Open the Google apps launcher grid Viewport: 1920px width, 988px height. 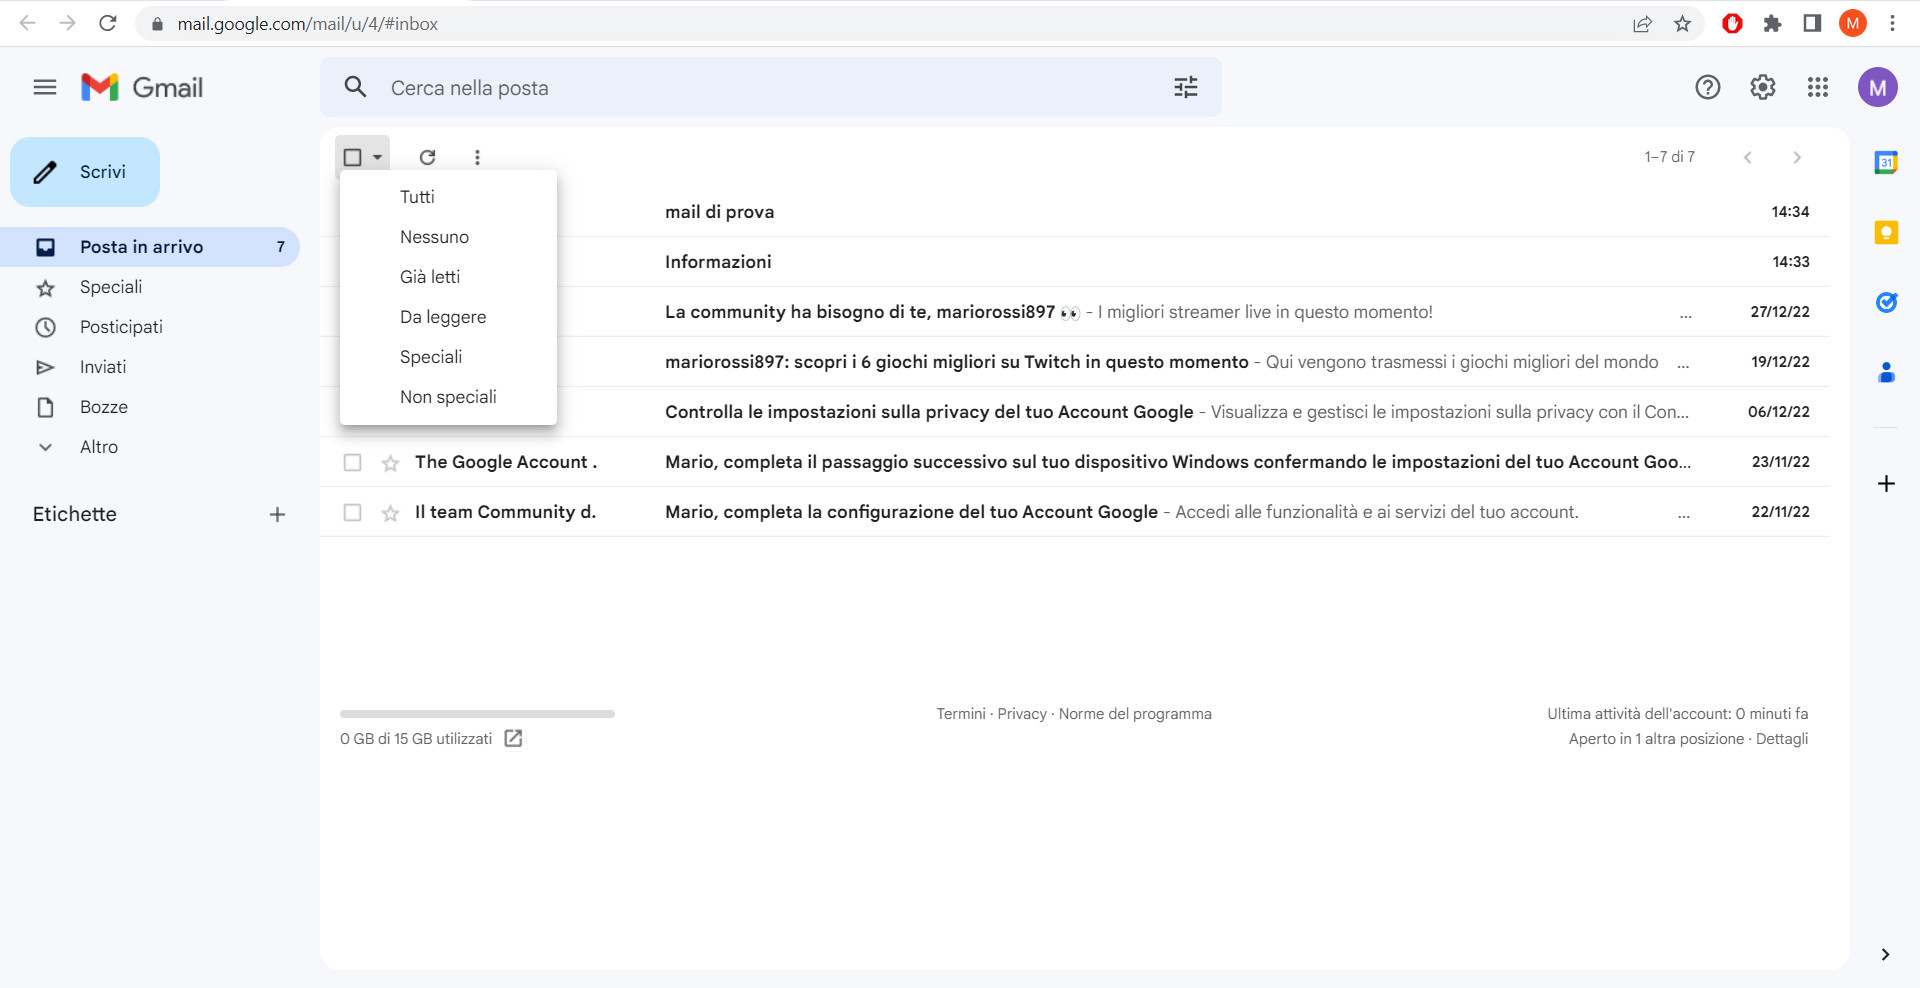point(1818,87)
